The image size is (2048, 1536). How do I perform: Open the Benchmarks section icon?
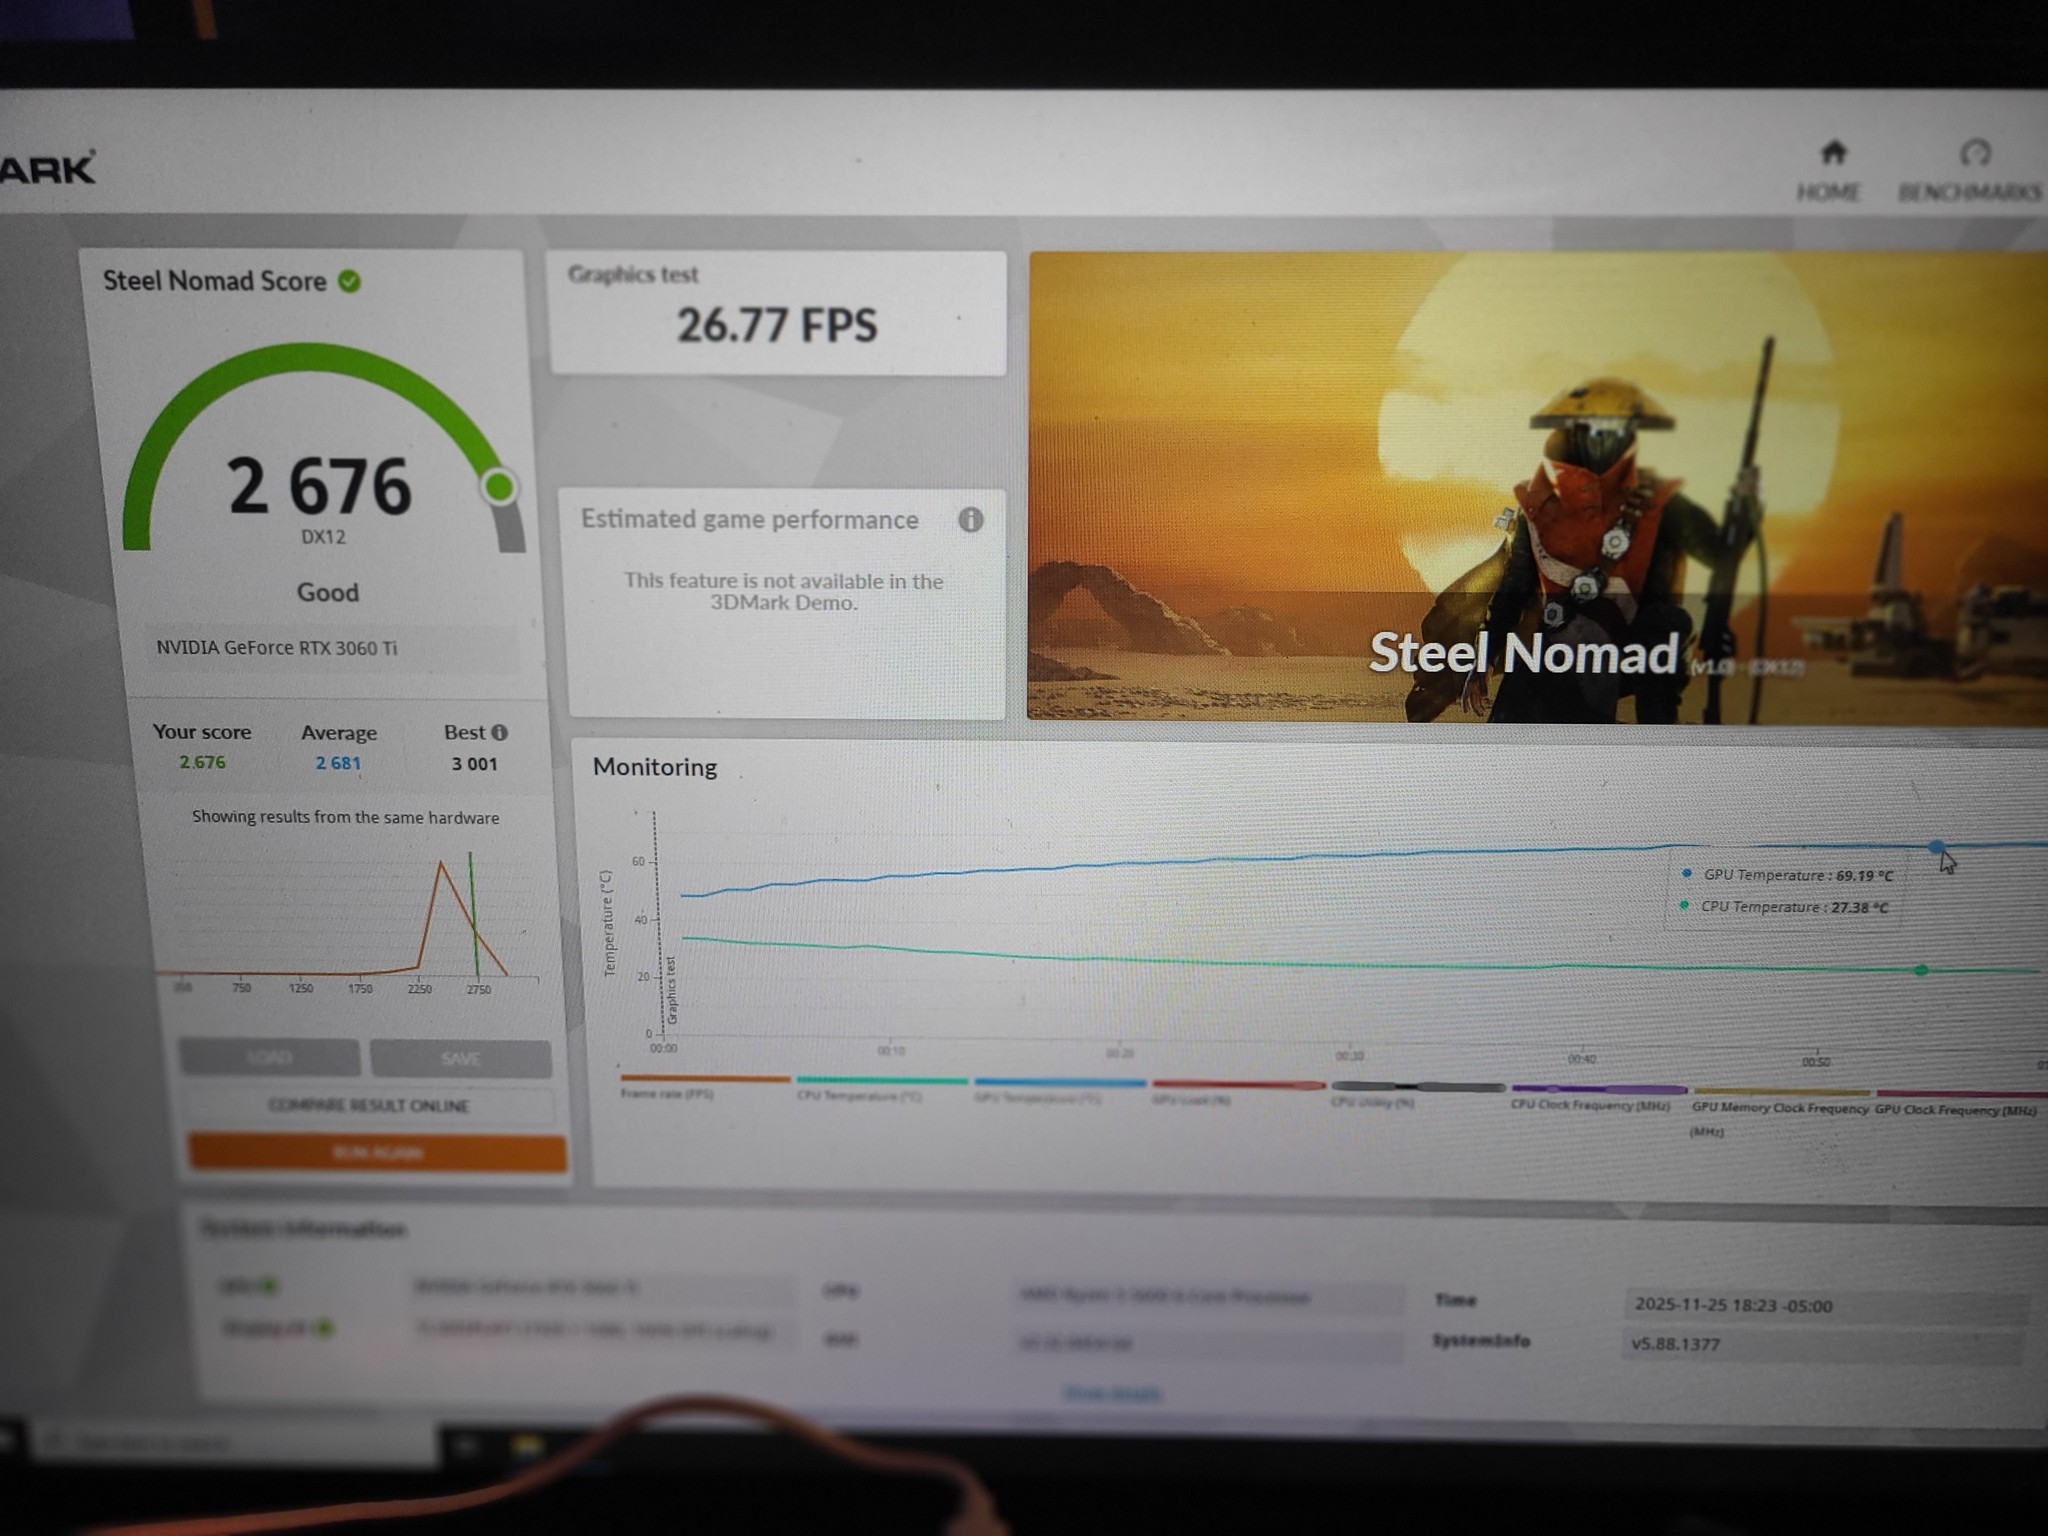coord(1974,153)
